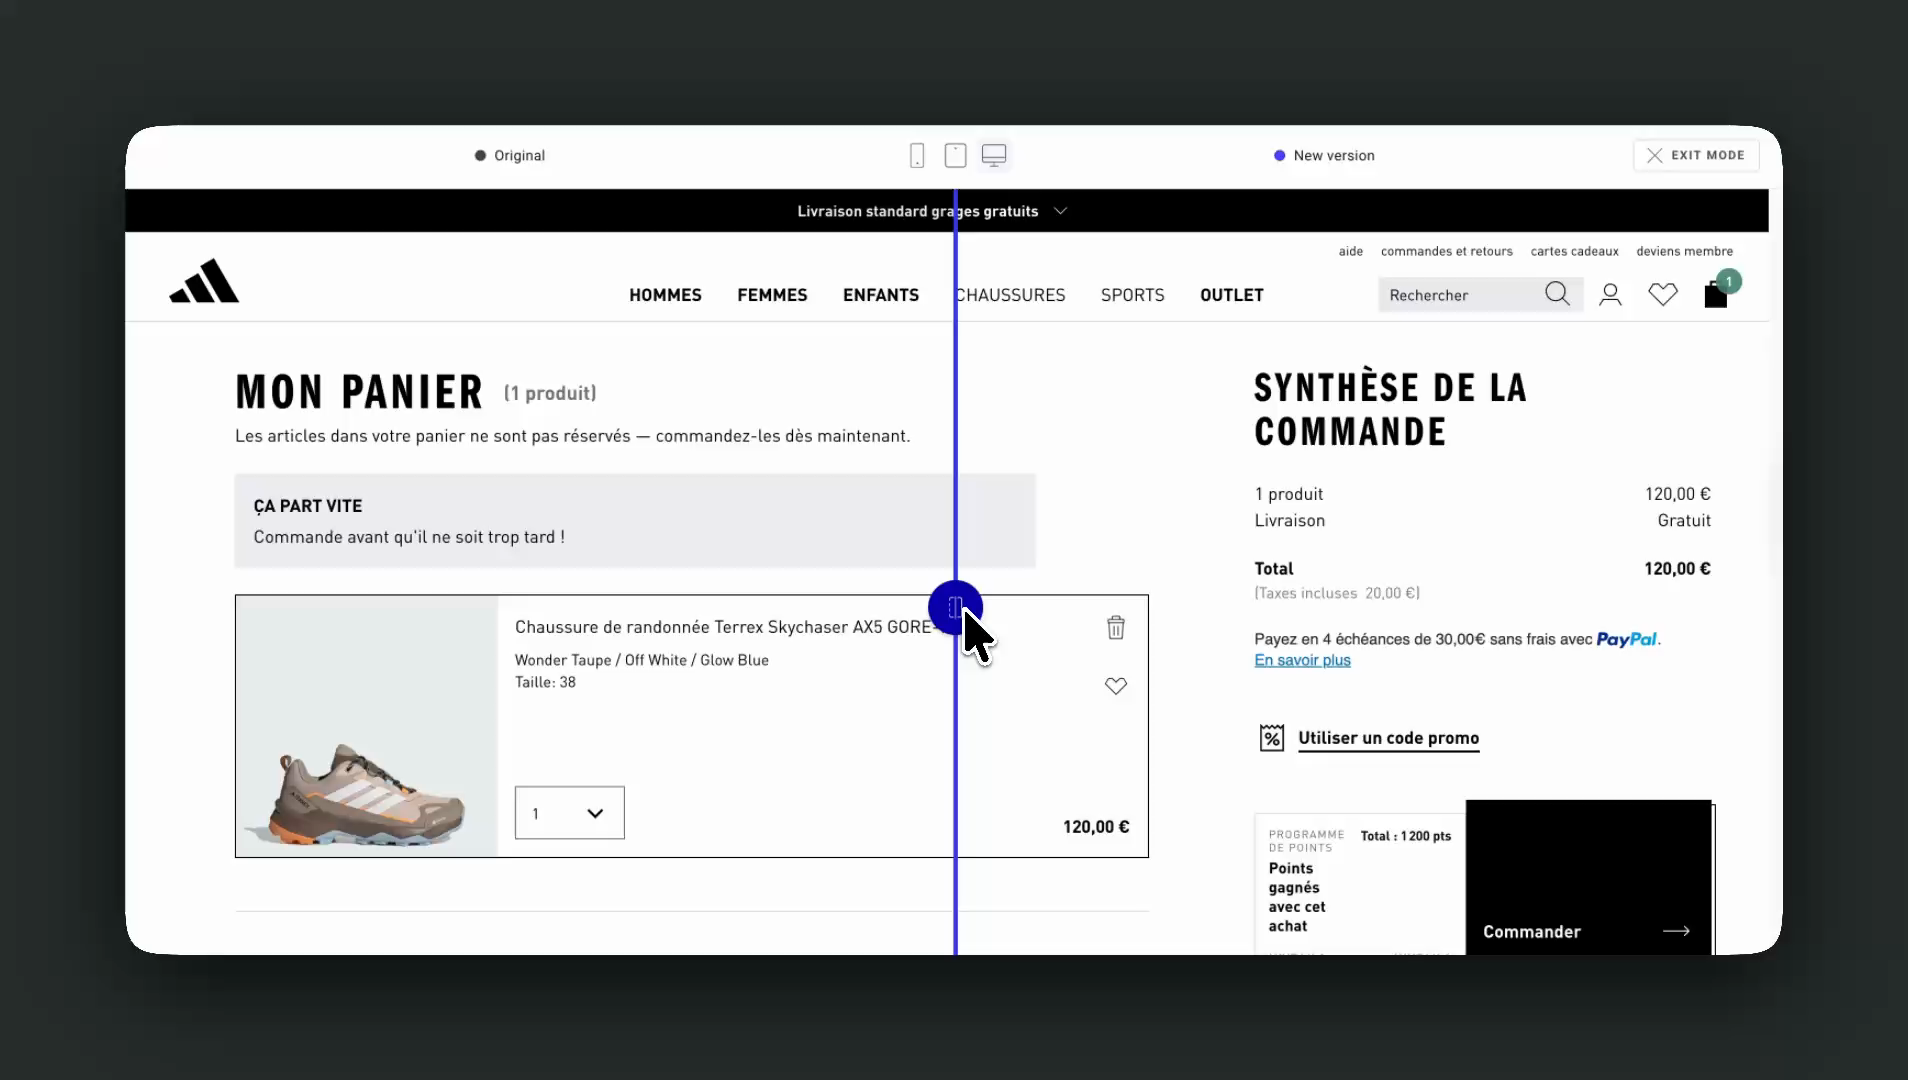Remove product with the trash icon

point(1116,627)
